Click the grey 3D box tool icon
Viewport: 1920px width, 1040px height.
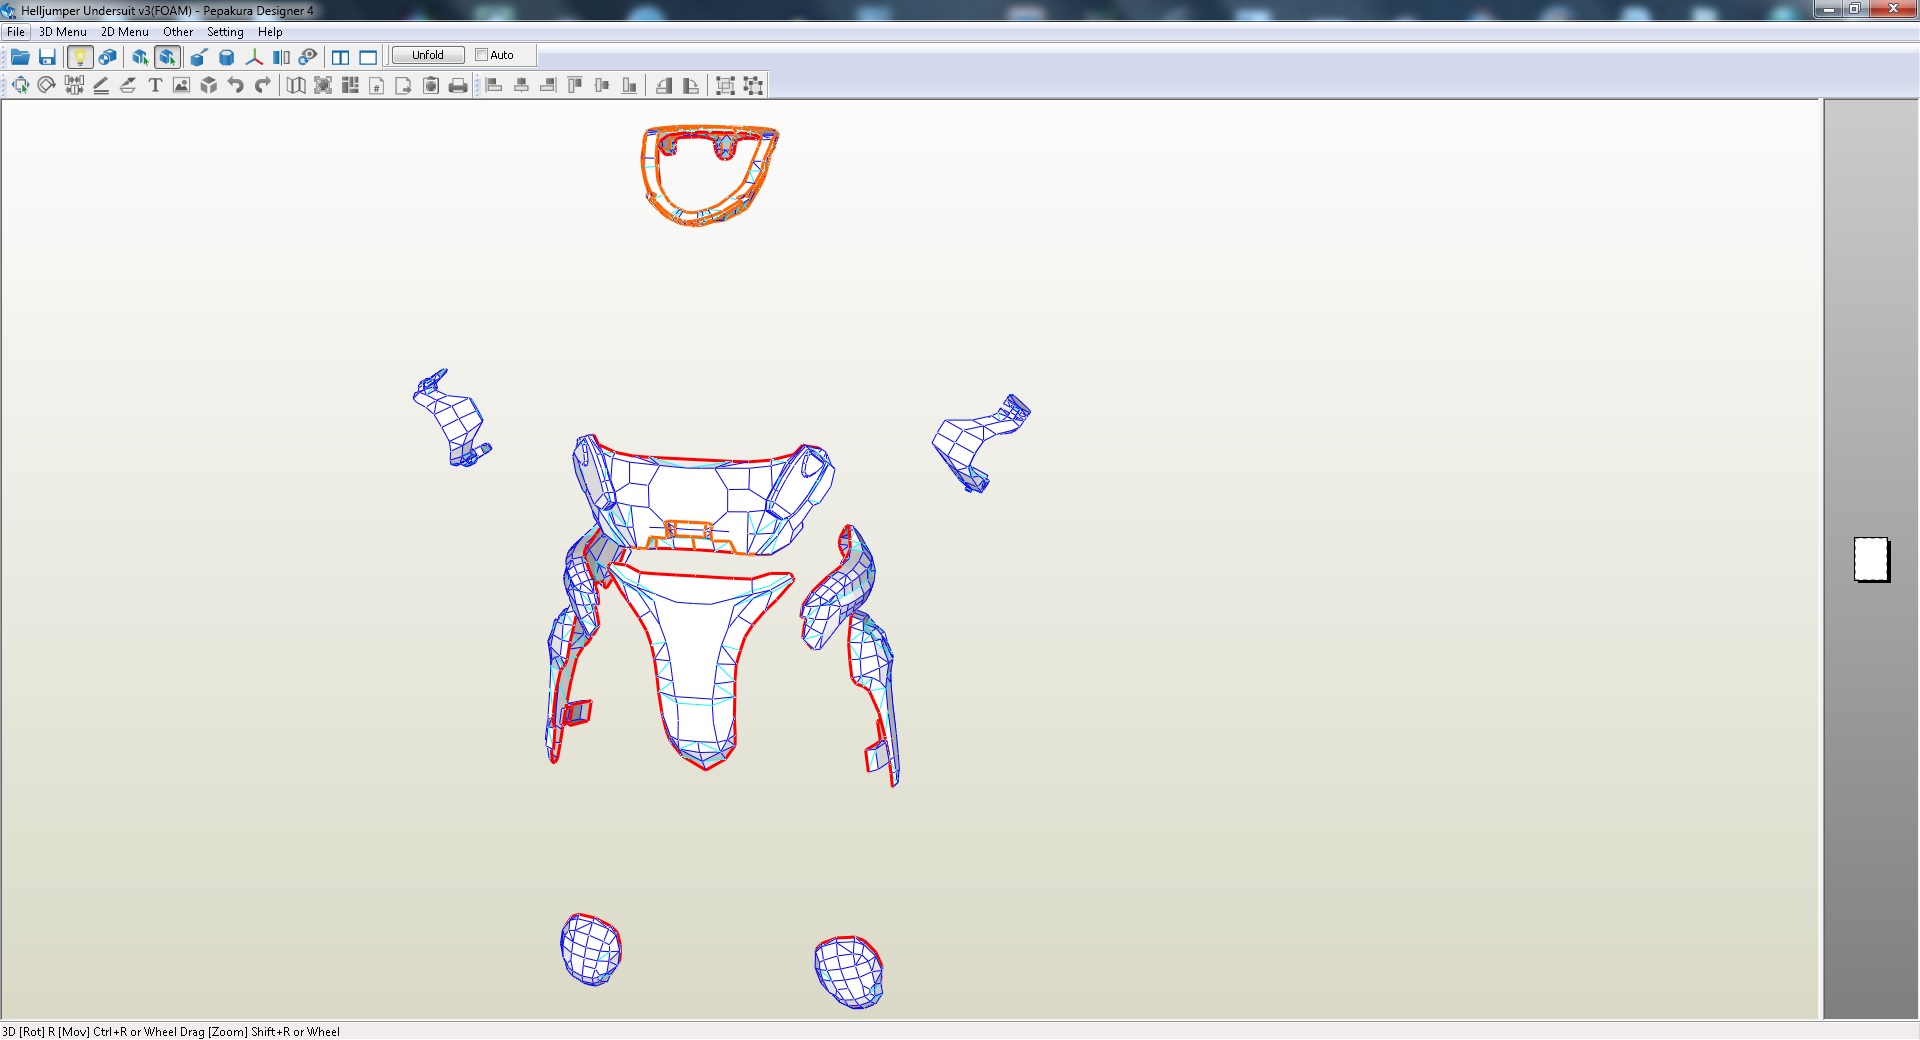208,85
